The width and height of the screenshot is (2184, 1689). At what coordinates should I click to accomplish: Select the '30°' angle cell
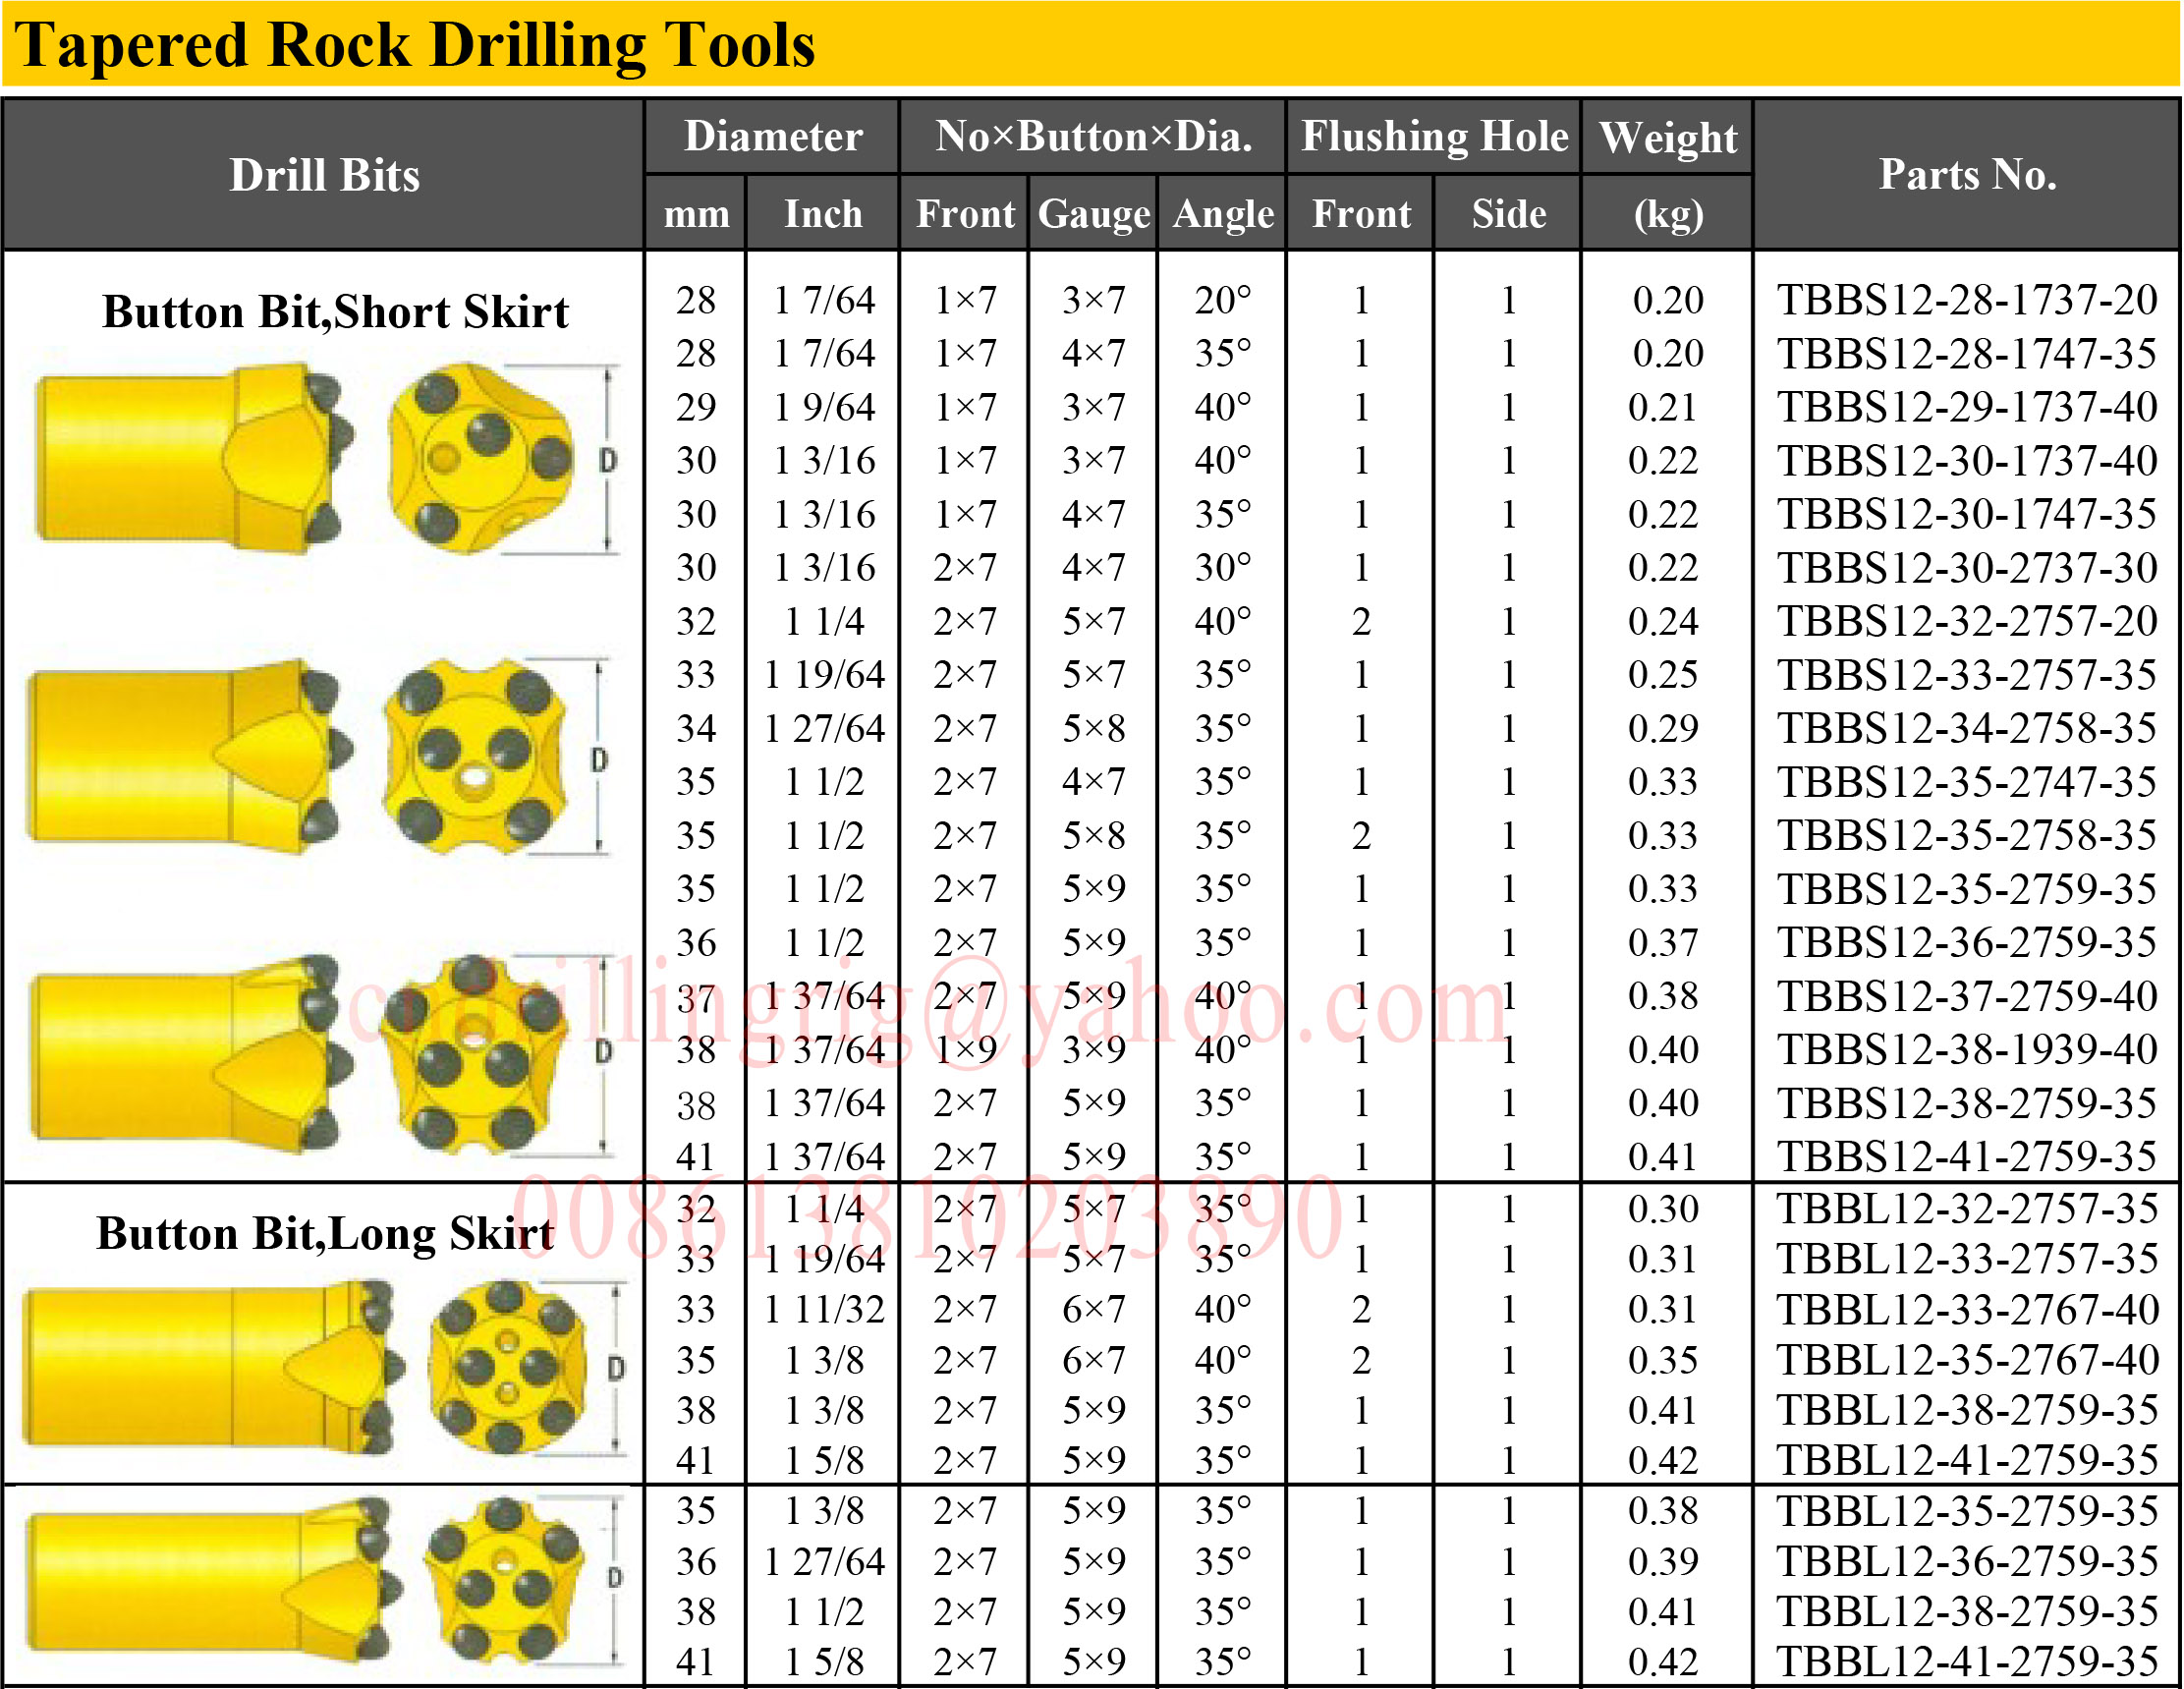(1223, 568)
